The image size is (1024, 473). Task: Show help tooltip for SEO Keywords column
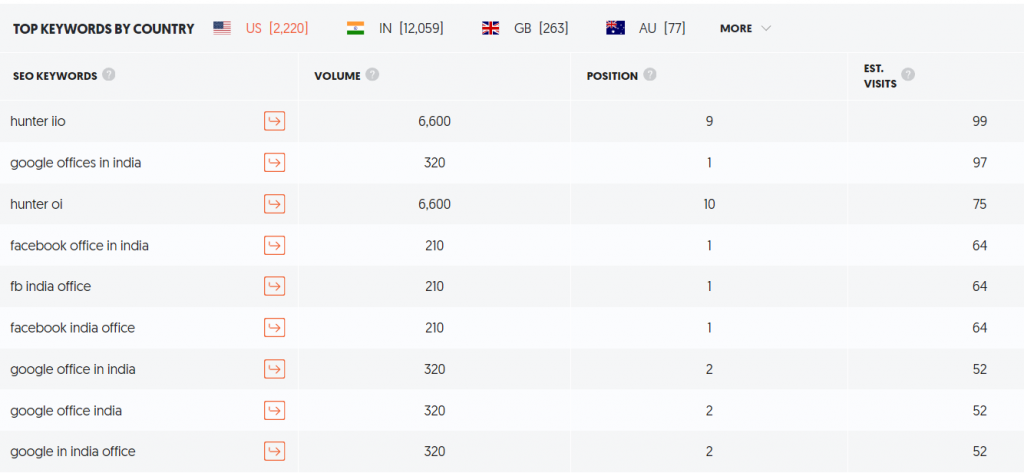click(109, 74)
